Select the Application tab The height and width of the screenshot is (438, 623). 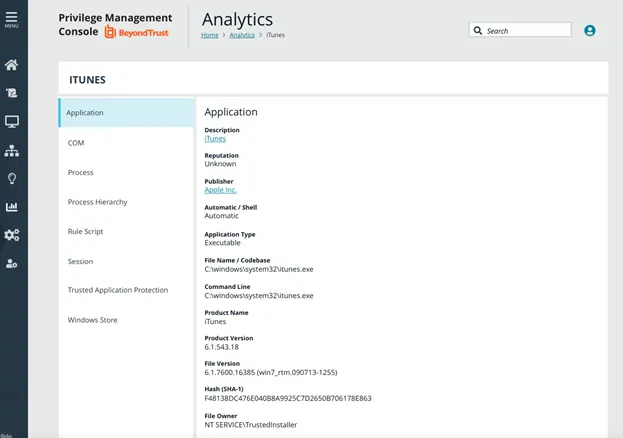(126, 113)
